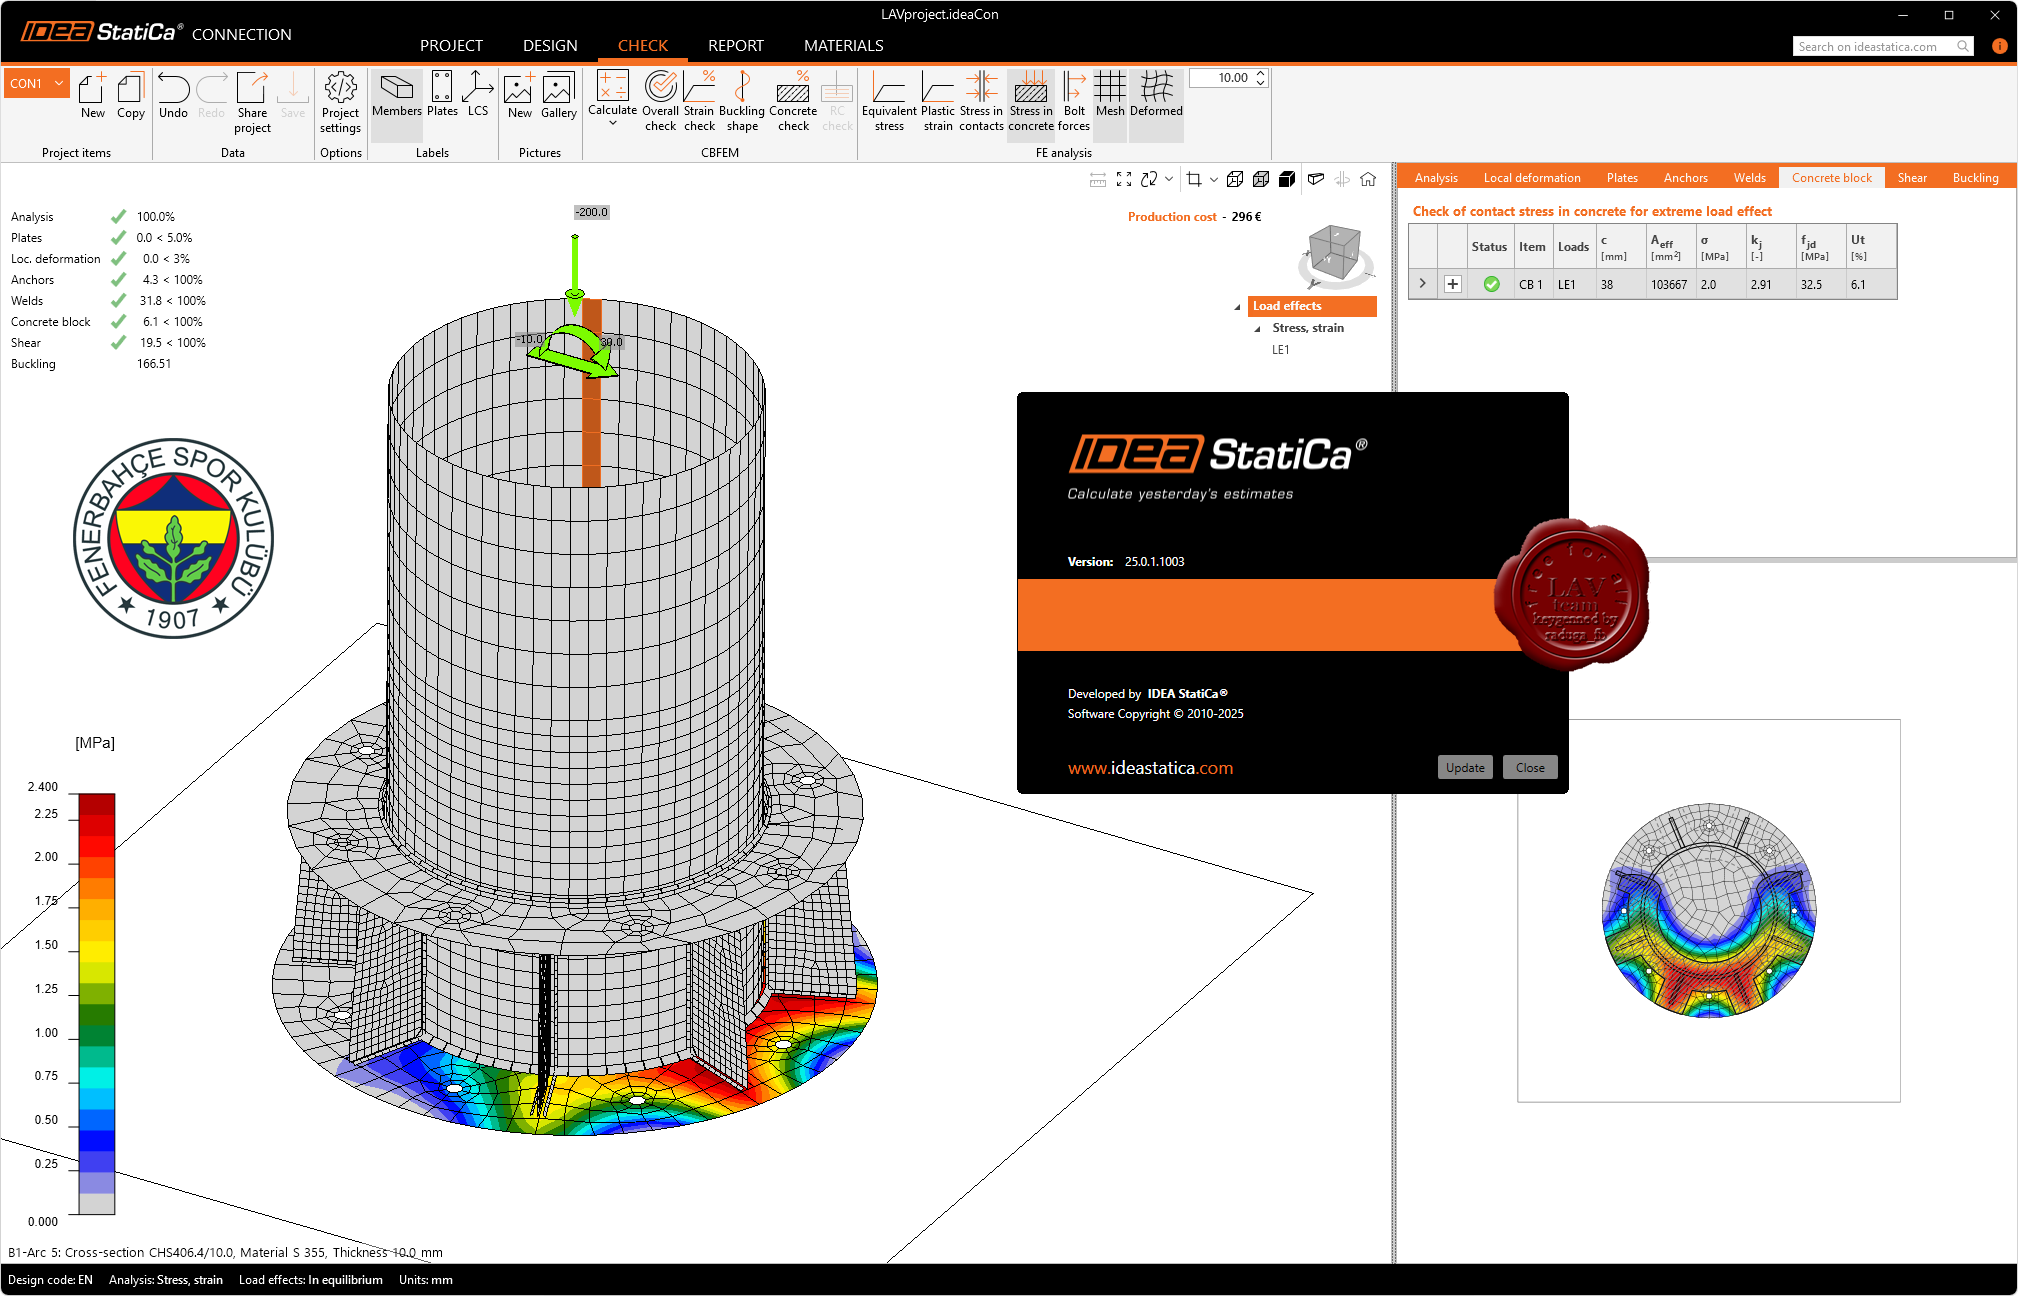Switch to solid view mode

point(1287,179)
